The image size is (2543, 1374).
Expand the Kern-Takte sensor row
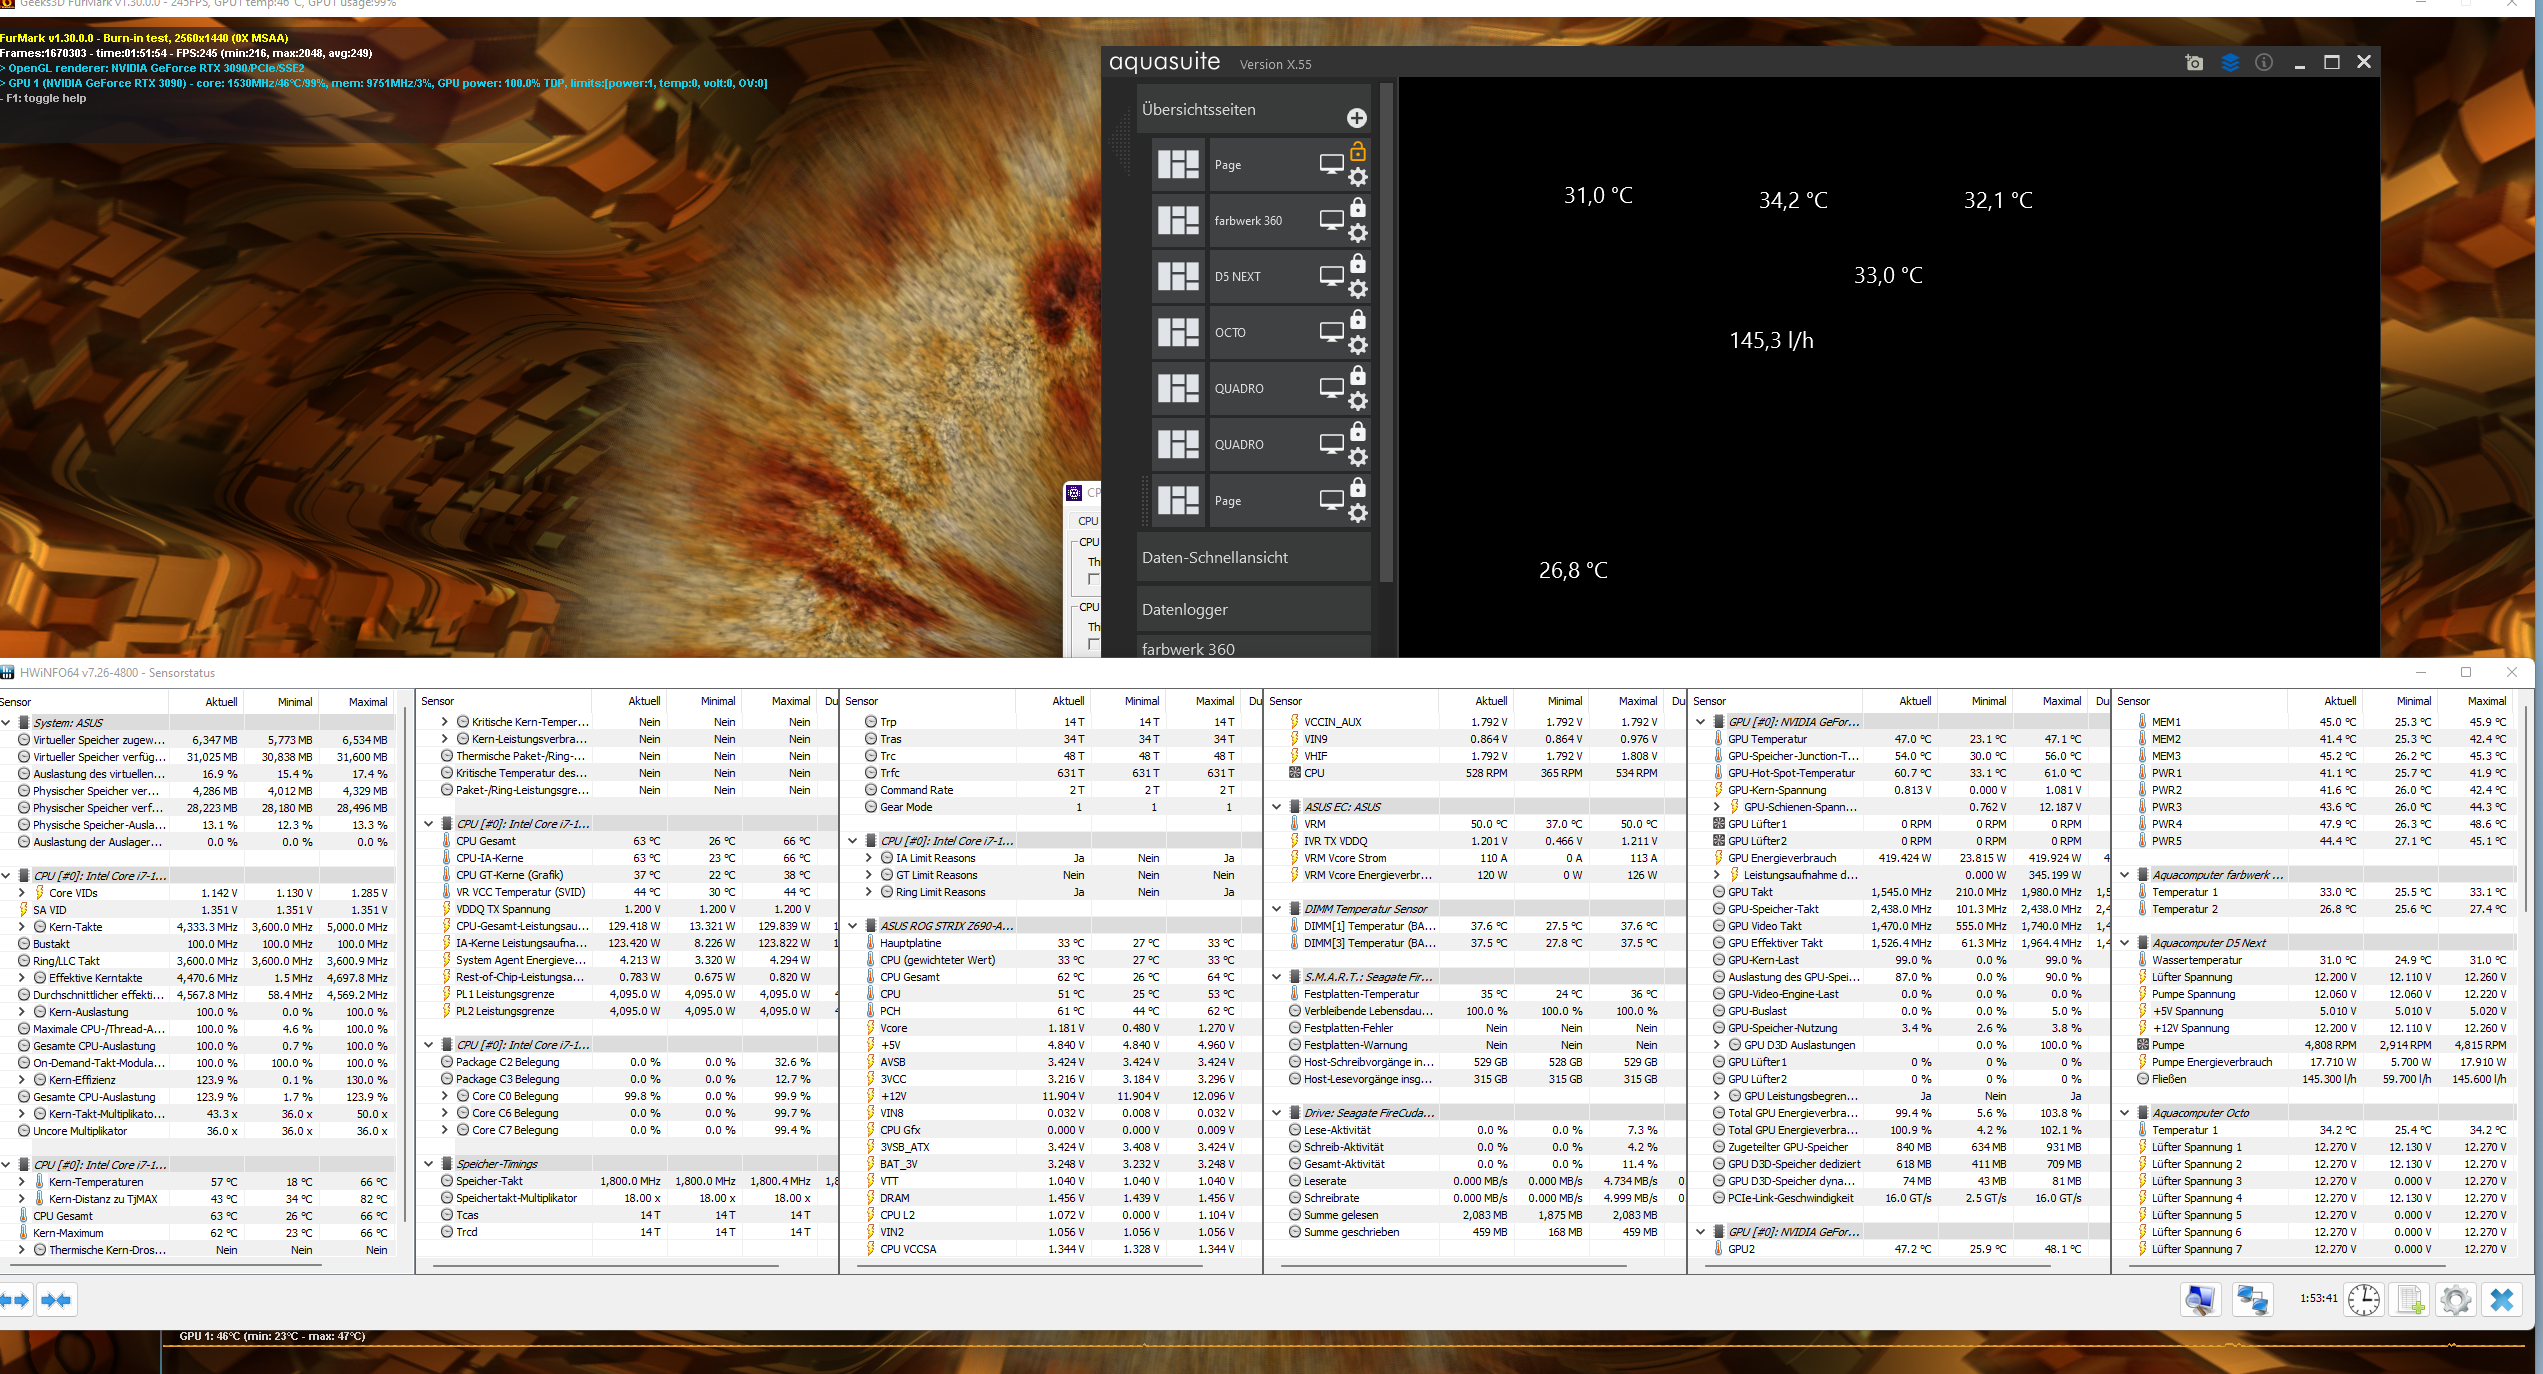22,927
